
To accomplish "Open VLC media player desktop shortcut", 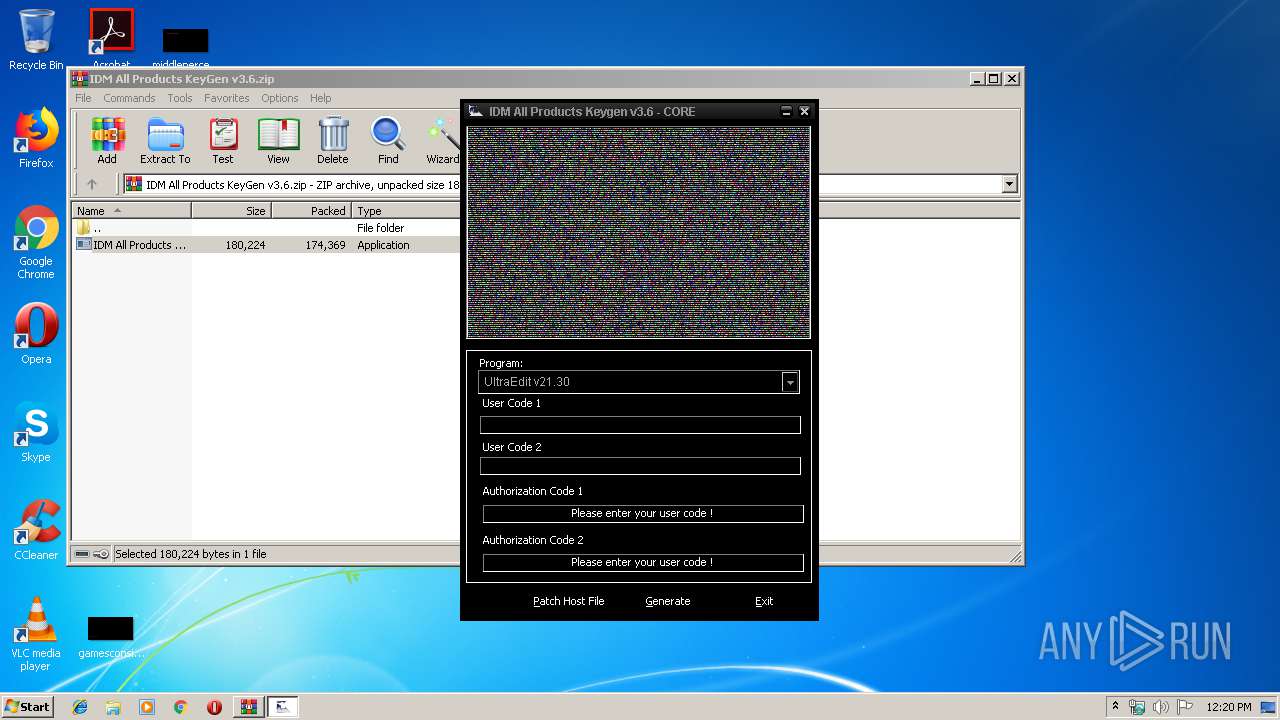I will tap(36, 634).
